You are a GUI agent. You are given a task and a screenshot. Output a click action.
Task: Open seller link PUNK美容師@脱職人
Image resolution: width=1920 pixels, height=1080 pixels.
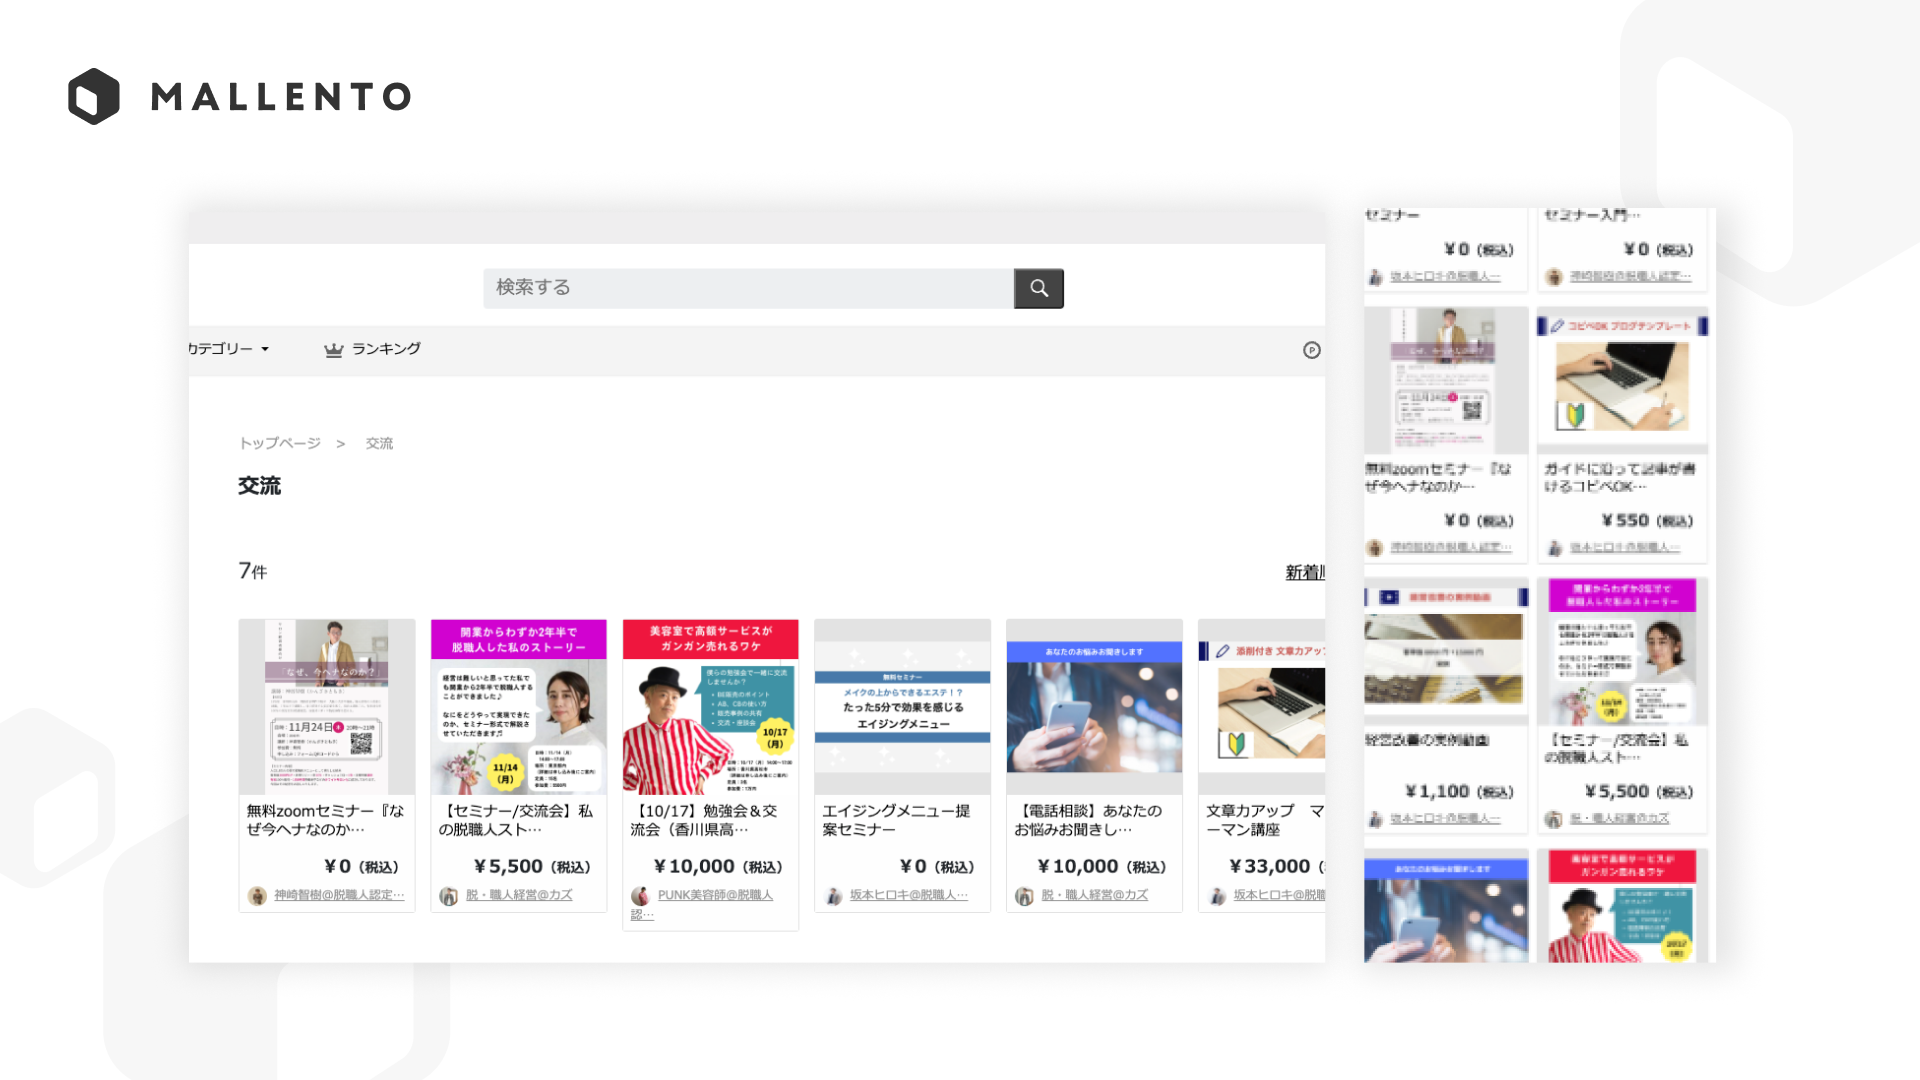coord(715,895)
